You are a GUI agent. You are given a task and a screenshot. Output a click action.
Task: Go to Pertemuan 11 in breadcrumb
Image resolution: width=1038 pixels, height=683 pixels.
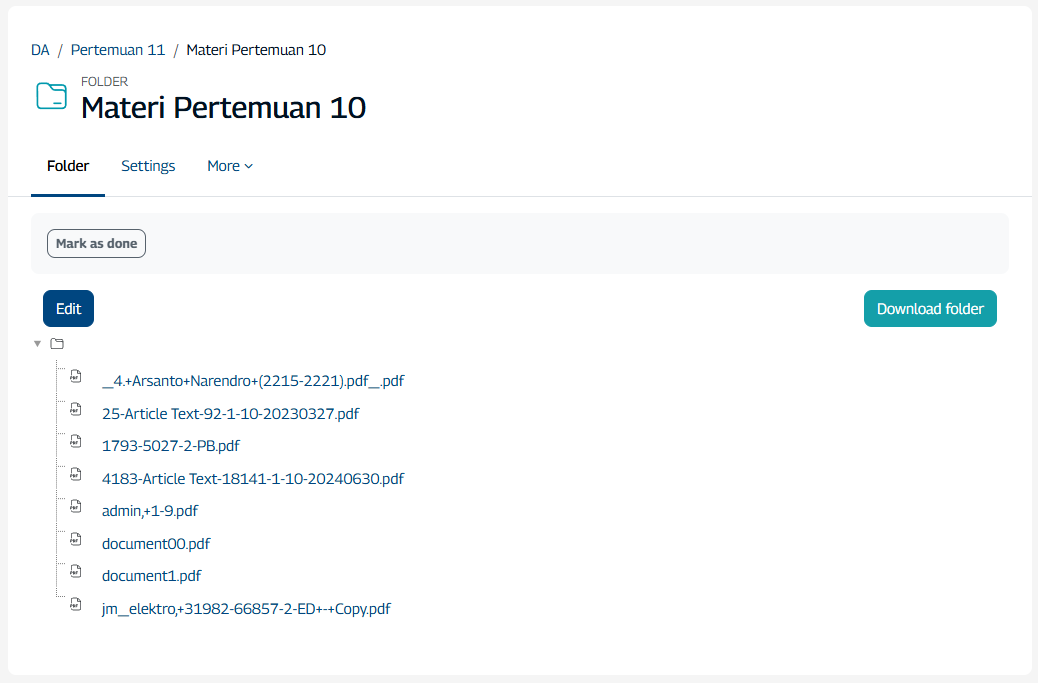pos(118,50)
